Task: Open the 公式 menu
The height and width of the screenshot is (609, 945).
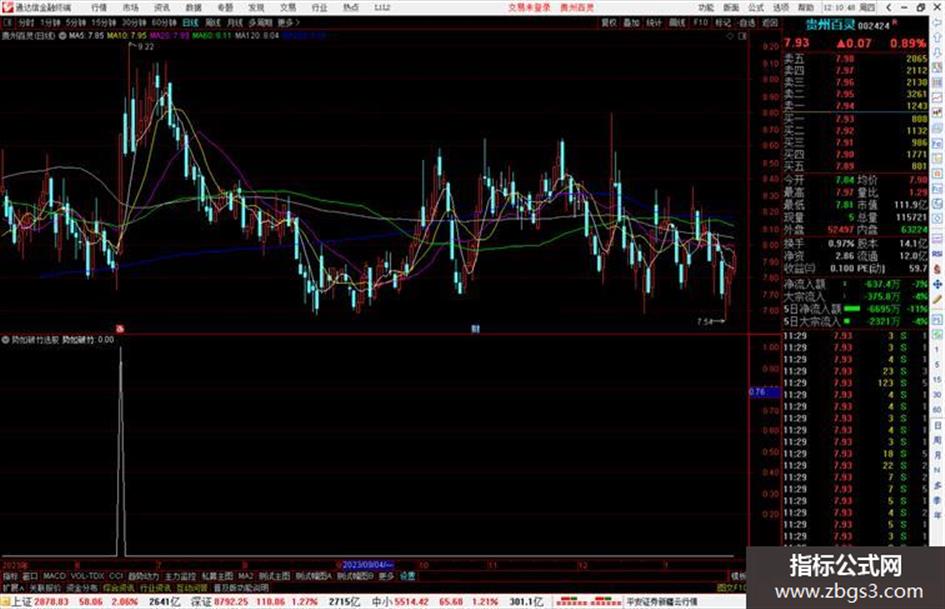Action: click(756, 7)
